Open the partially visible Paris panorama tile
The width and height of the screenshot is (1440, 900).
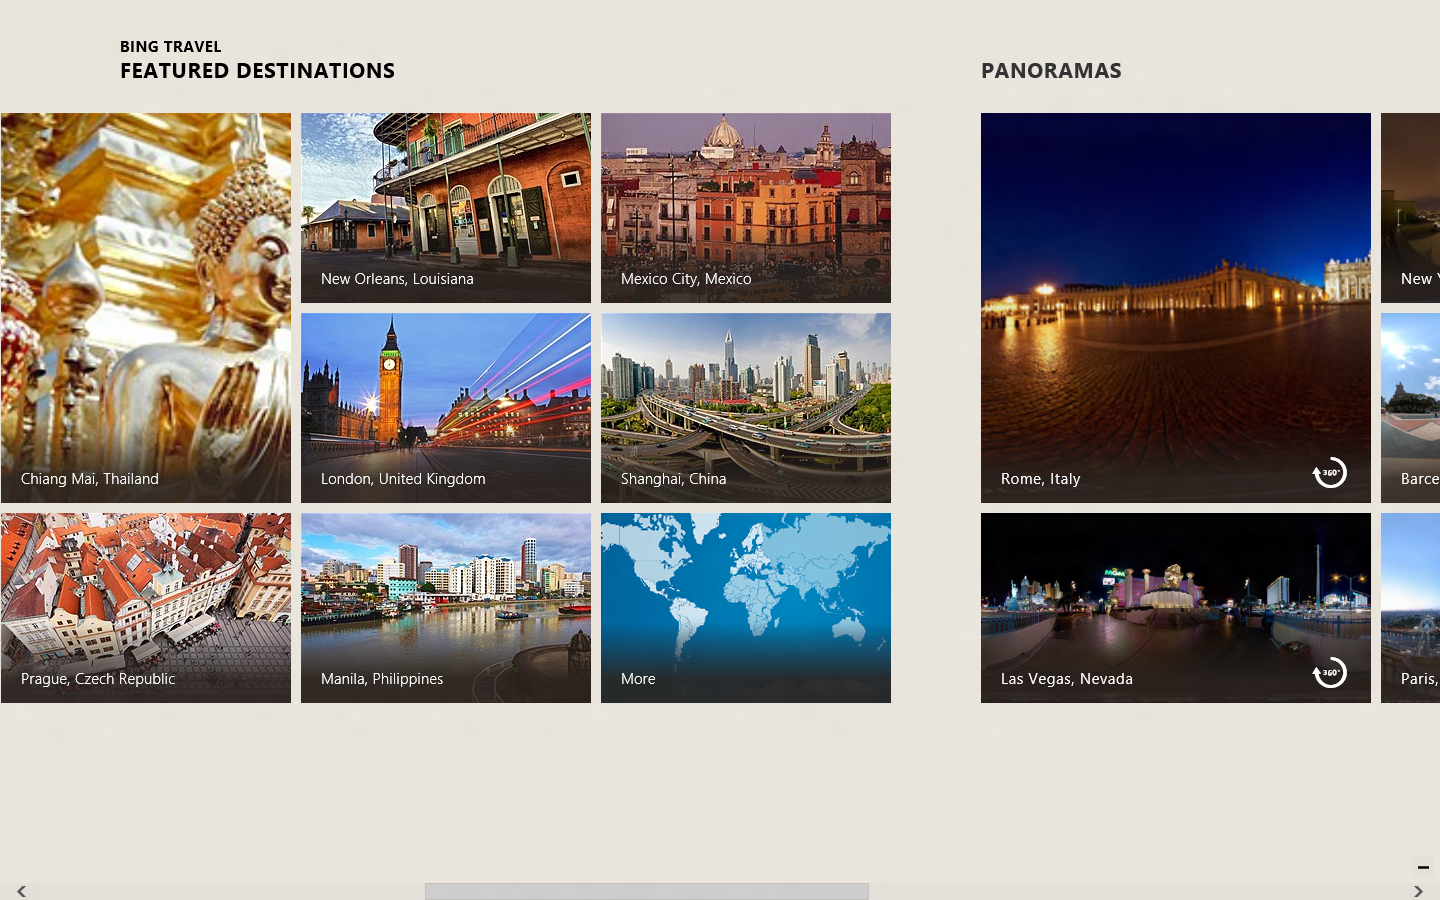(1411, 607)
